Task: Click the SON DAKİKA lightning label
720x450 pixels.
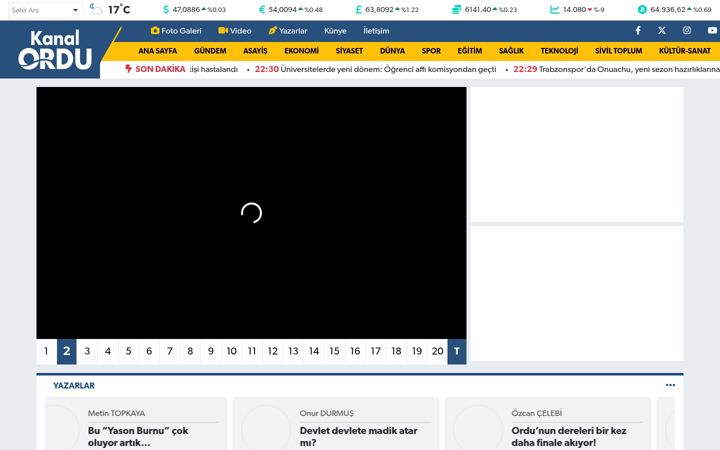Action: (x=155, y=69)
